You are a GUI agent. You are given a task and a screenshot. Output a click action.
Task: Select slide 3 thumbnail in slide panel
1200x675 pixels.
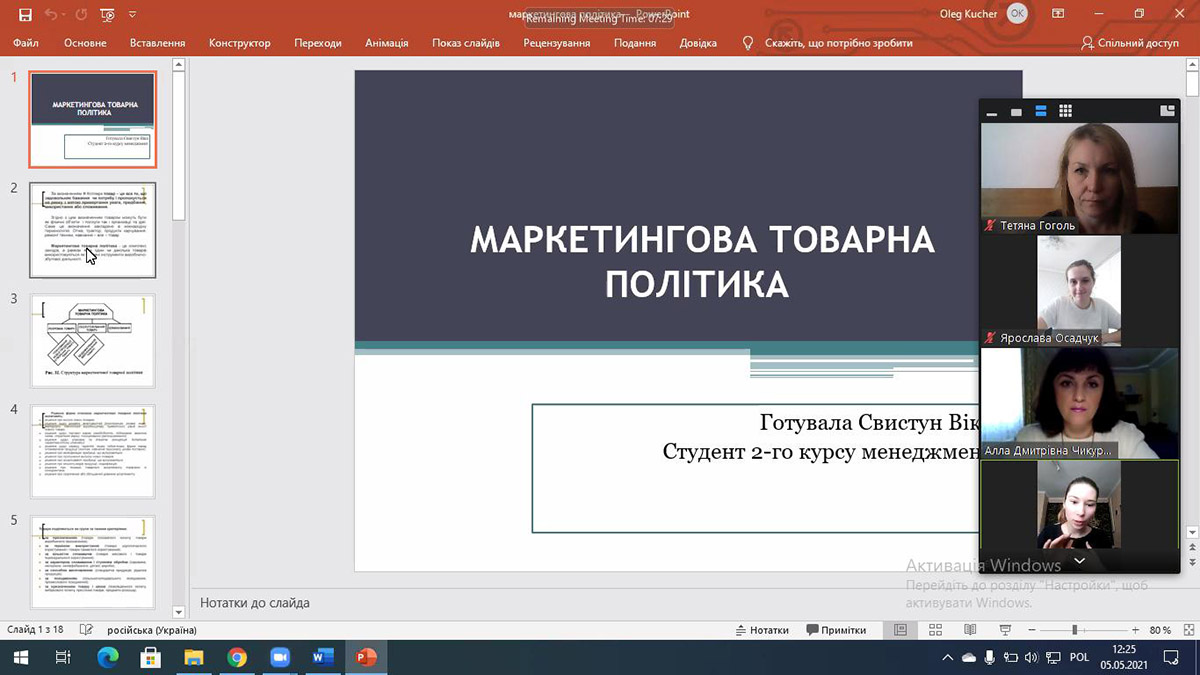[x=93, y=340]
